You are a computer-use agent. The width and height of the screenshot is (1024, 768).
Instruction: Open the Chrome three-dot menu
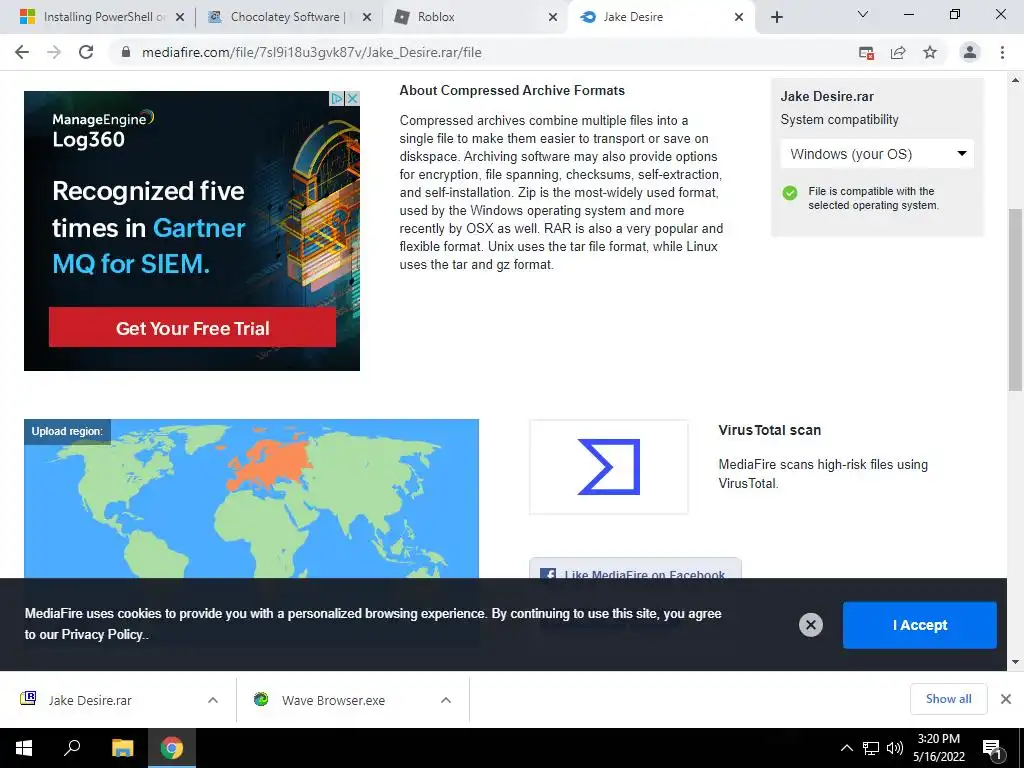1002,52
